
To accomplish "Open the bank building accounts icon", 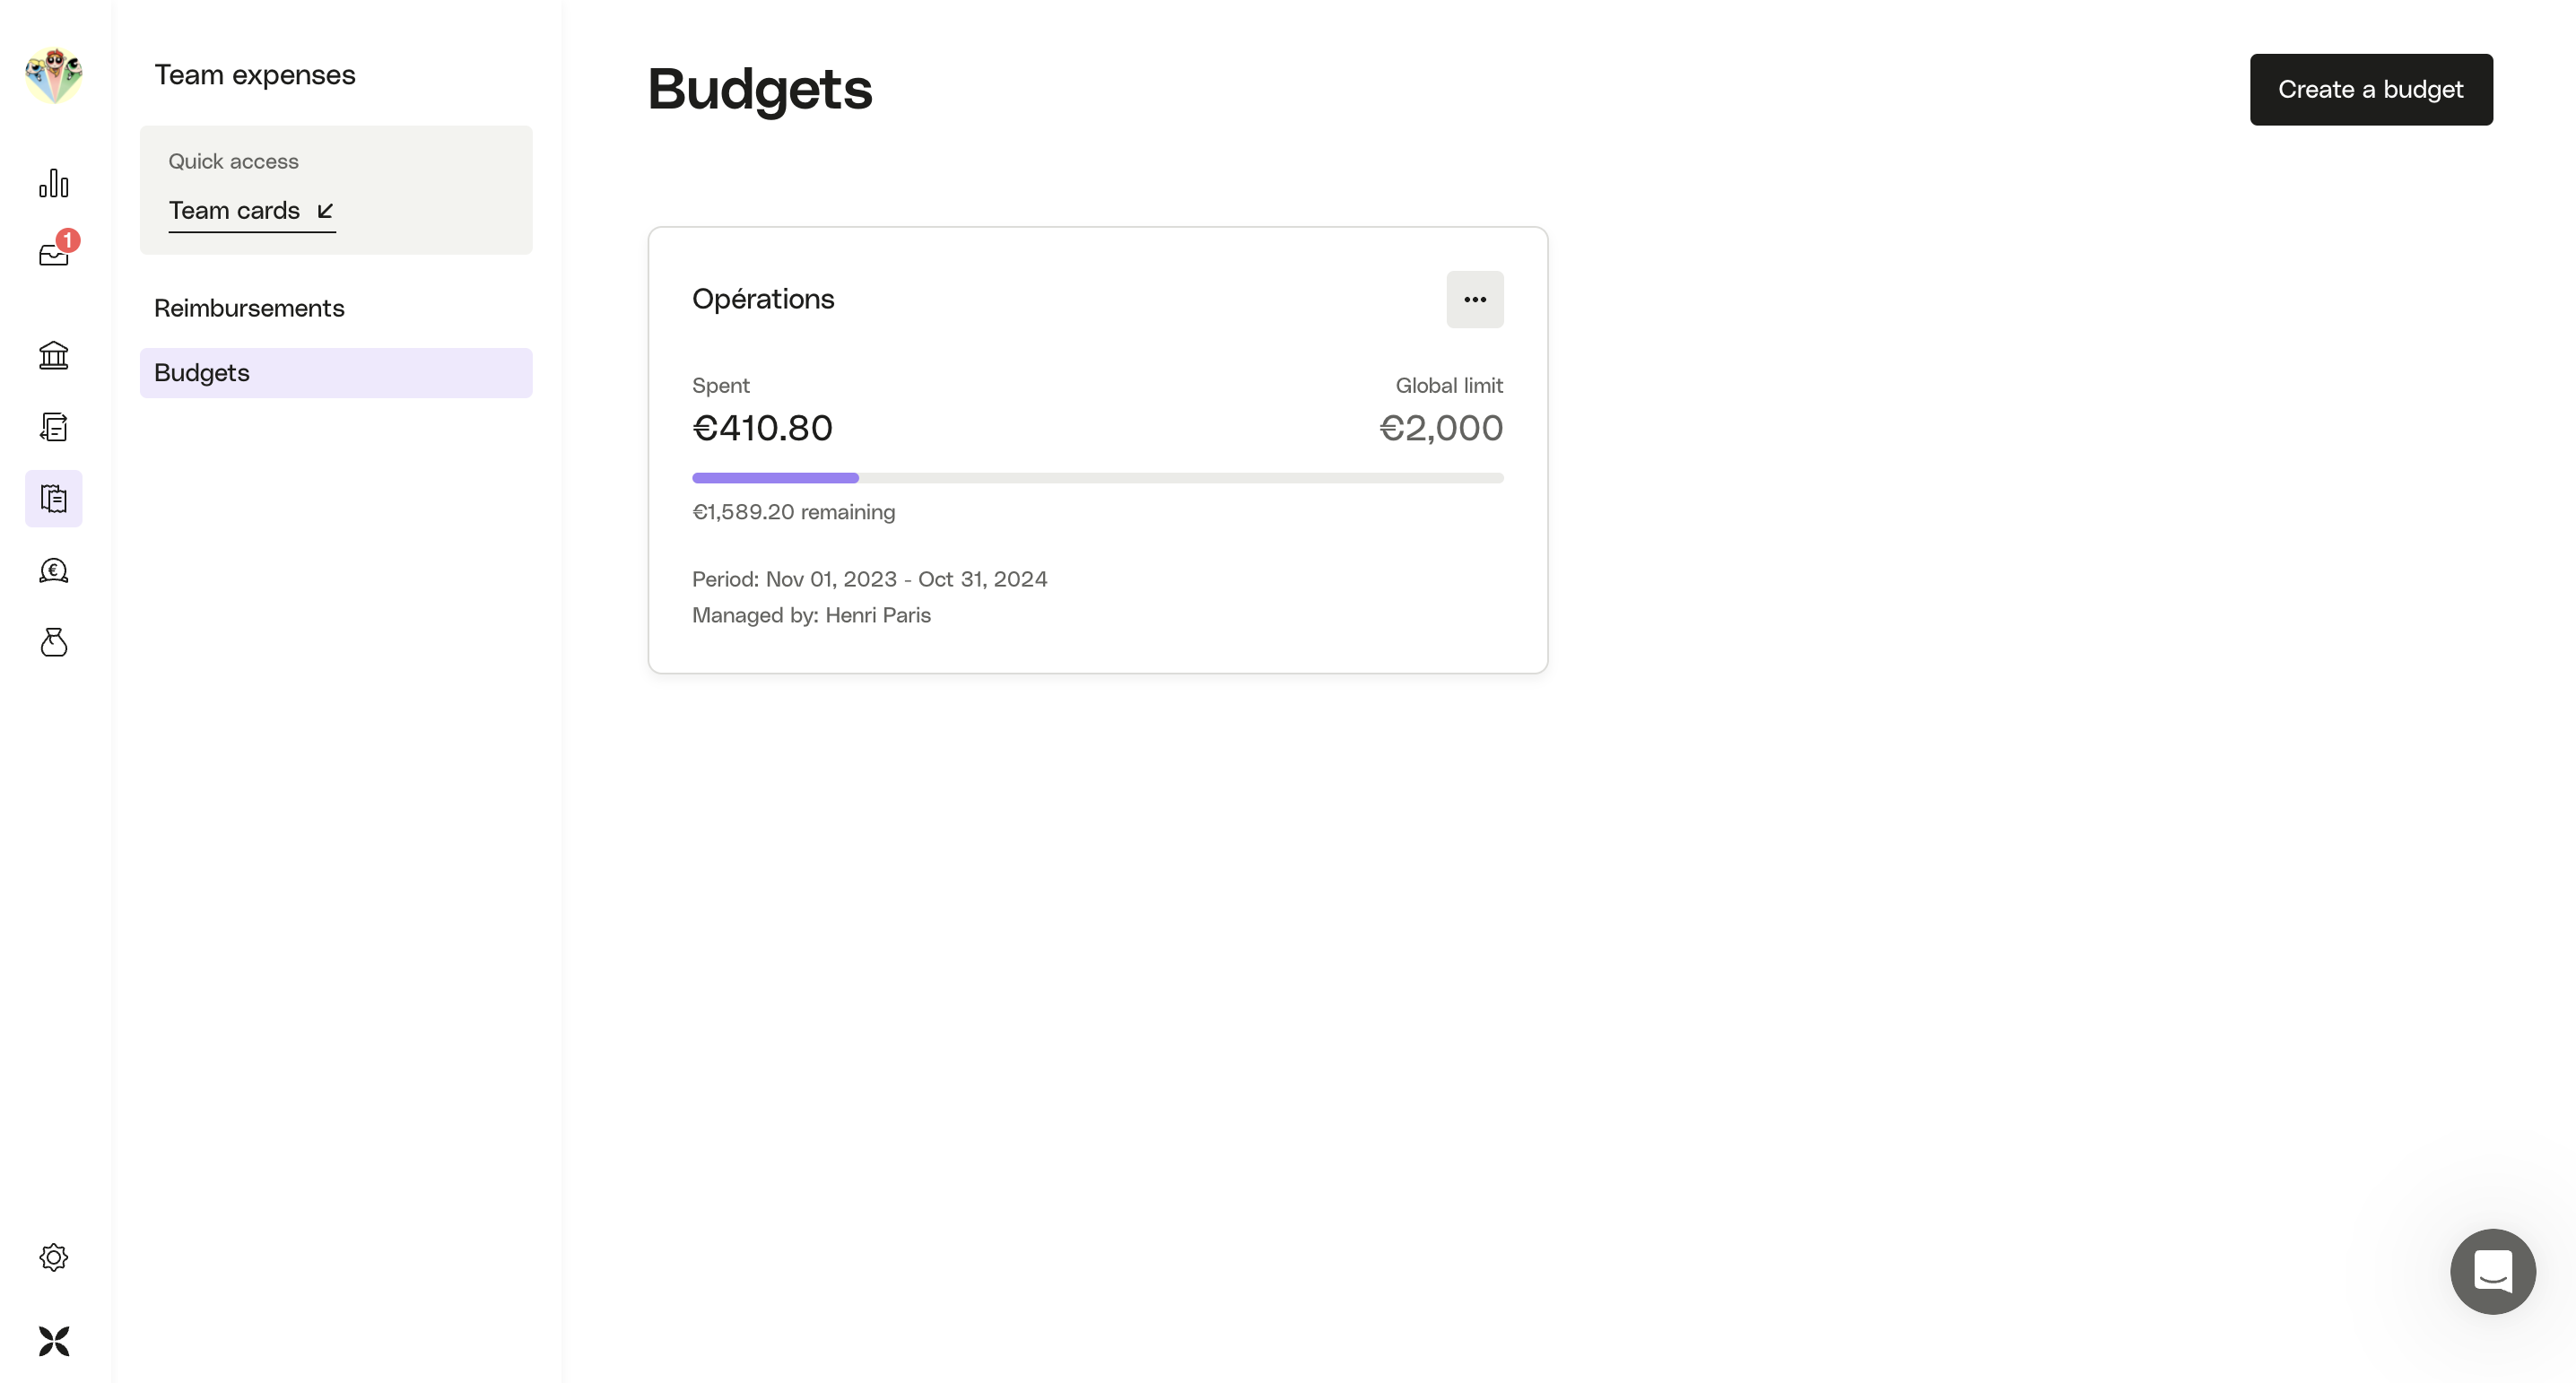I will [x=54, y=355].
